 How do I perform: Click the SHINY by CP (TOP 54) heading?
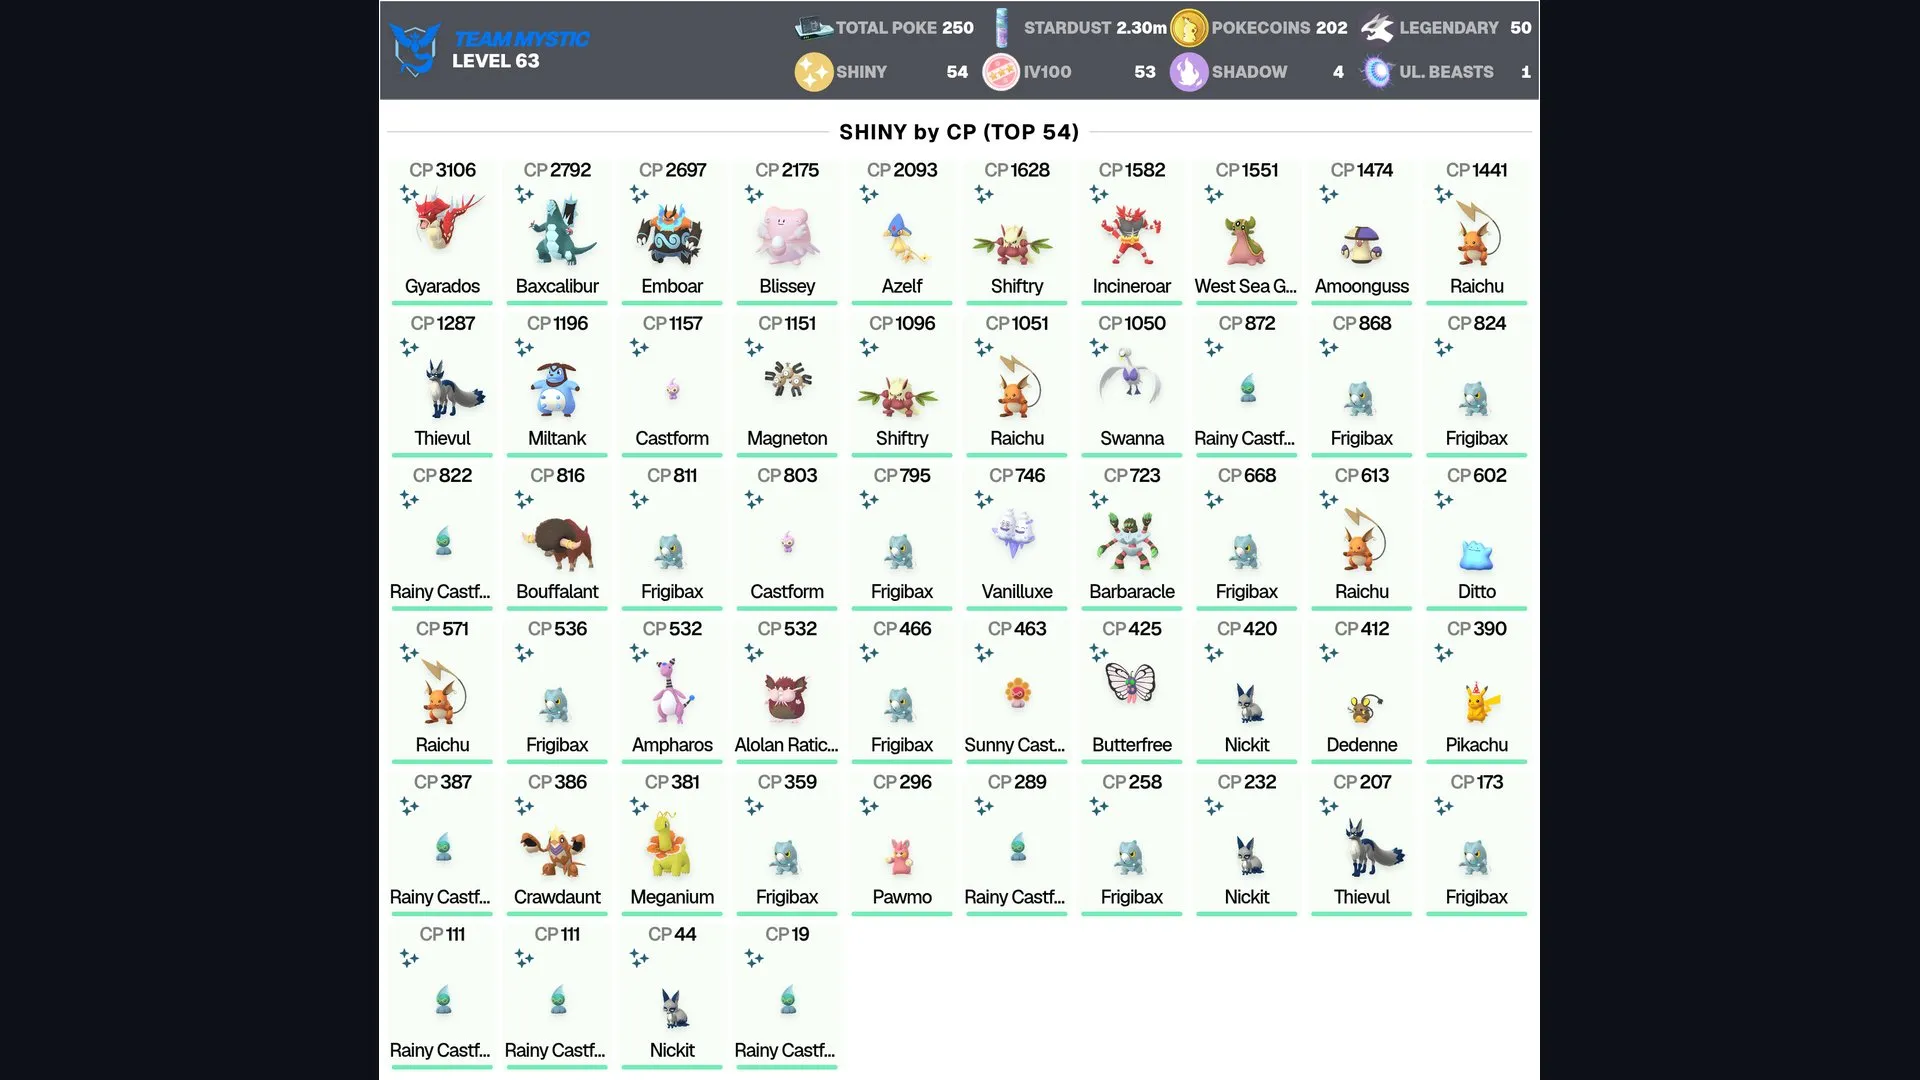pyautogui.click(x=959, y=132)
